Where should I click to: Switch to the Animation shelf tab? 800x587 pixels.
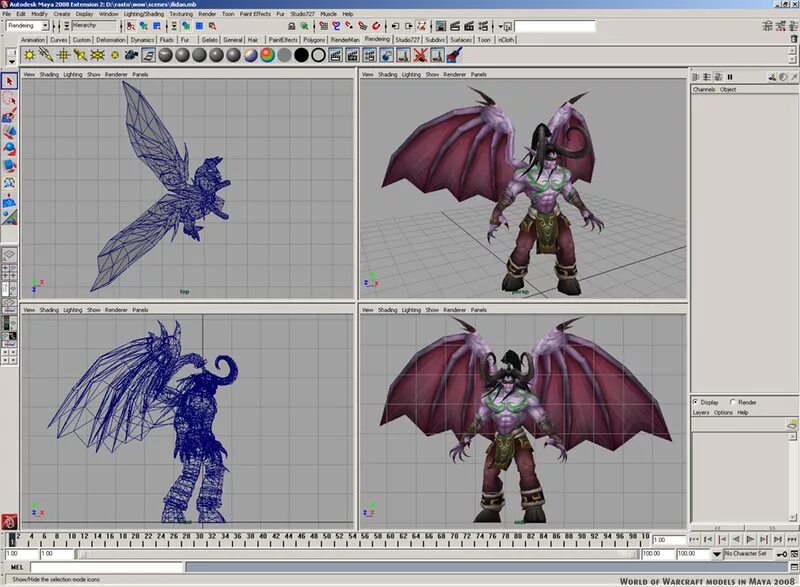[33, 40]
